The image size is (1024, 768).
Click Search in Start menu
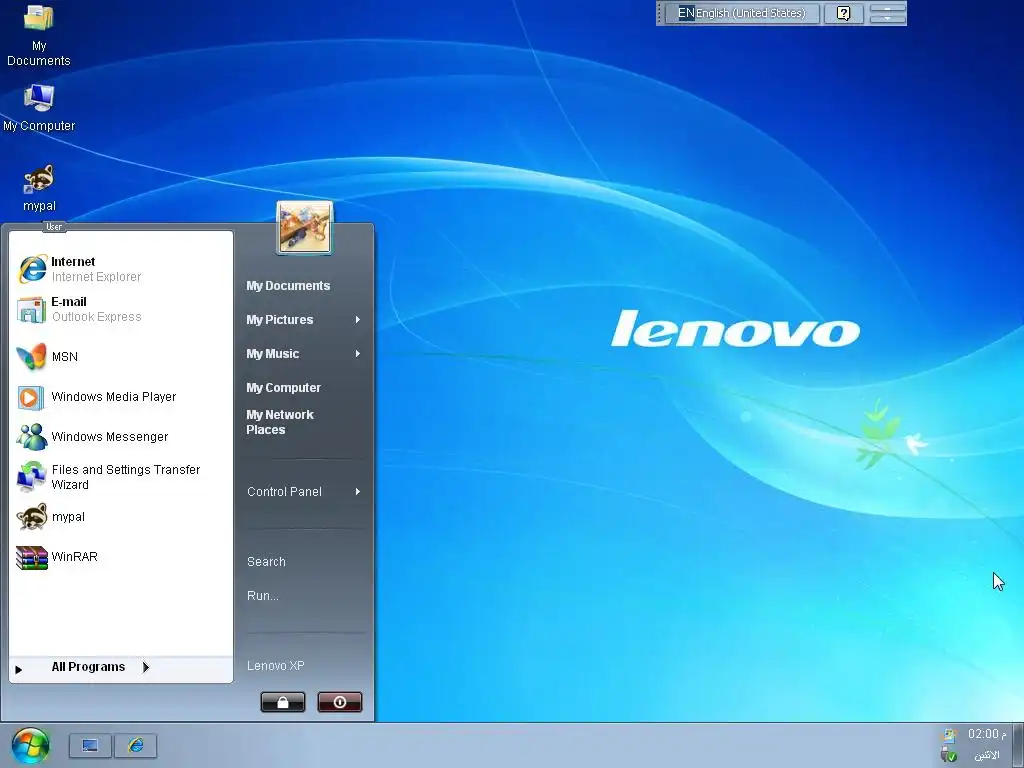tap(266, 562)
